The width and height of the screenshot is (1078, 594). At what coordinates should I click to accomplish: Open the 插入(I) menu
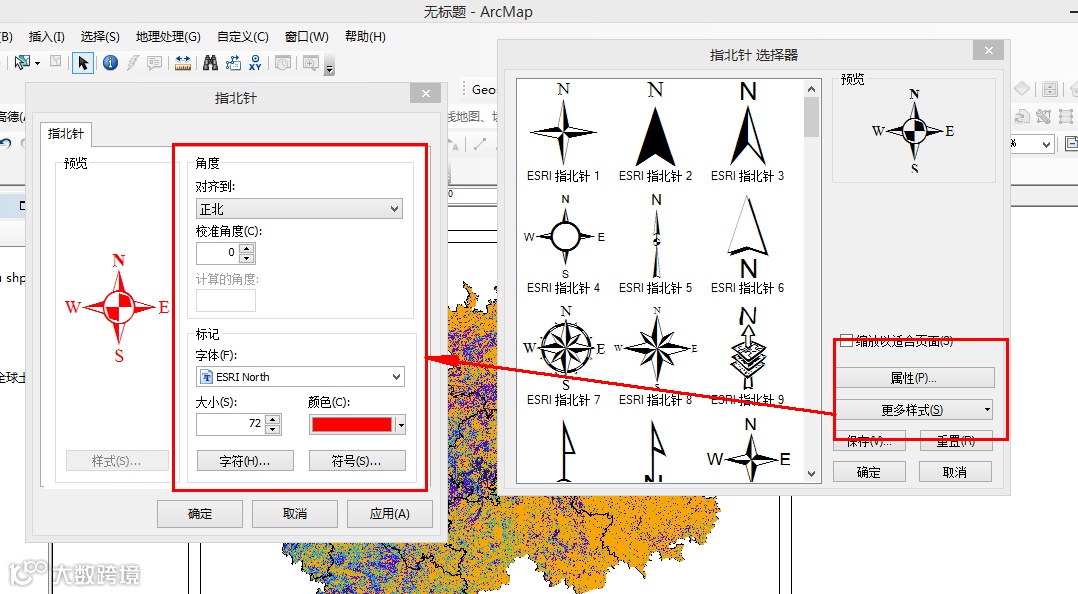point(47,36)
